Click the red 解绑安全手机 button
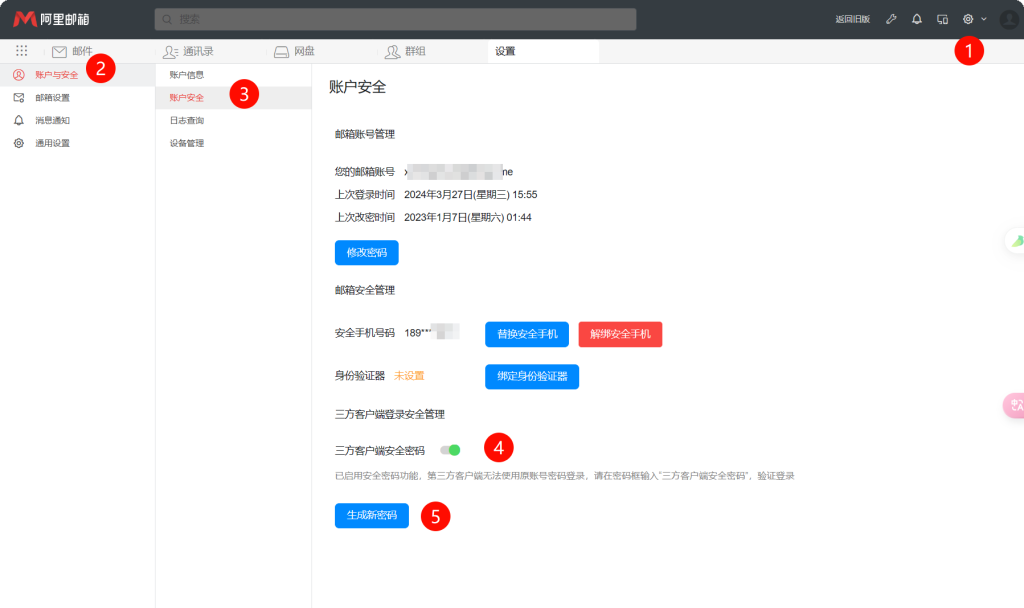1024x608 pixels. tap(620, 334)
